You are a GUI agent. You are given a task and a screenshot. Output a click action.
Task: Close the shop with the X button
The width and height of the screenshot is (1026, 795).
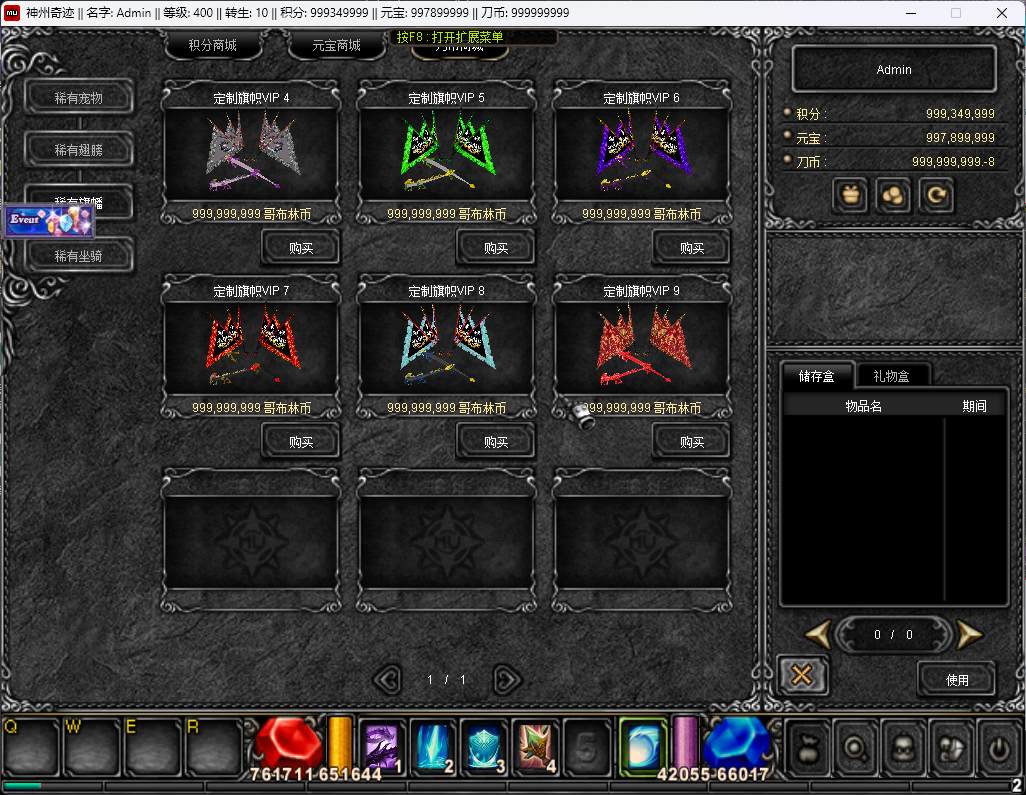tap(801, 676)
